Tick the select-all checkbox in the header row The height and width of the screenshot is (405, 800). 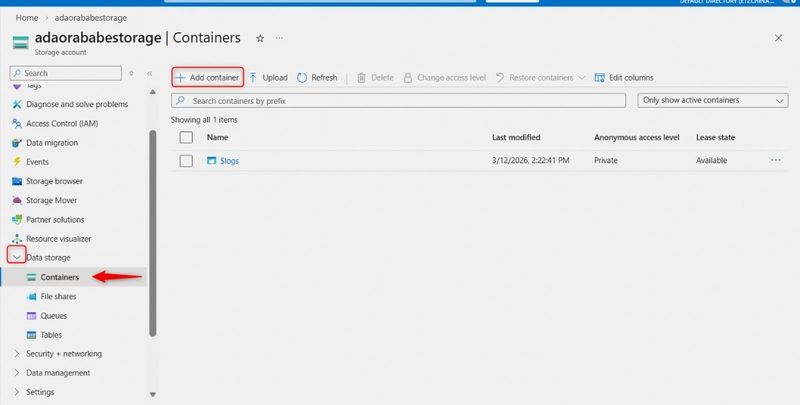[186, 137]
